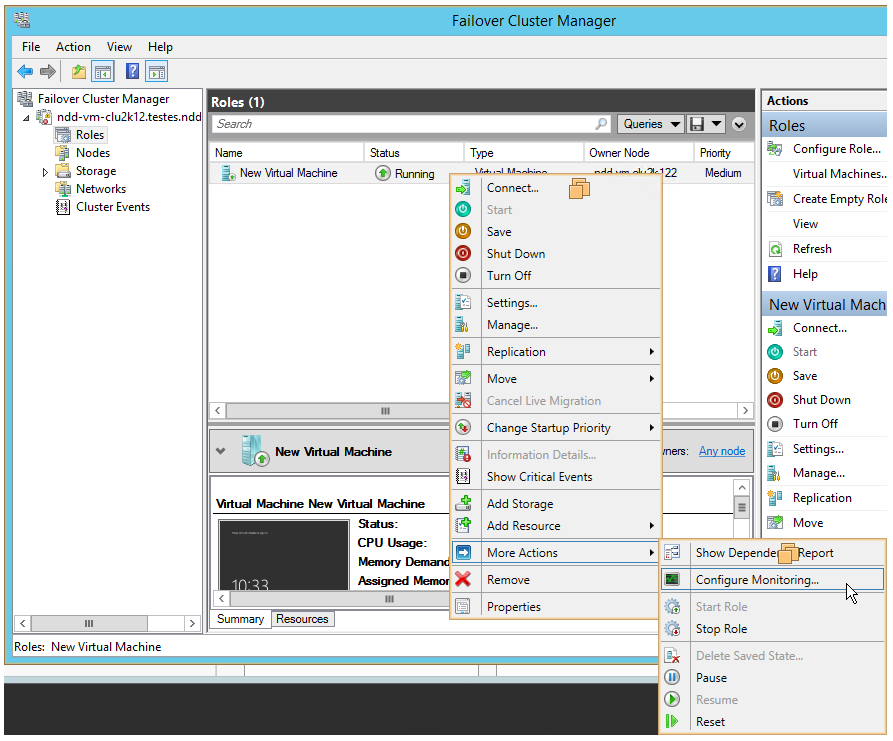Expand the Storage tree node
This screenshot has width=893, height=741.
45,172
